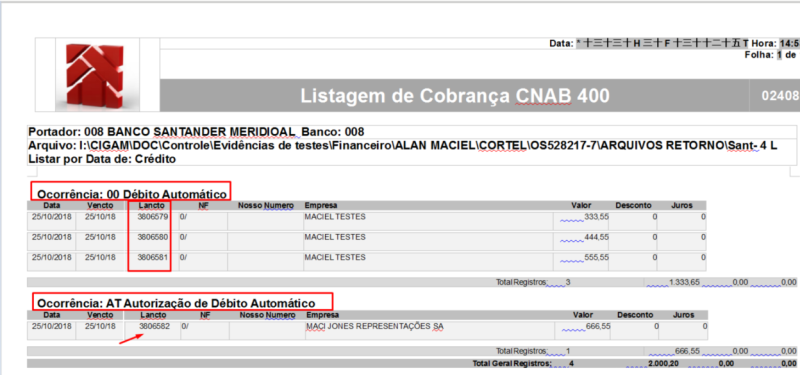Click Empresa header in AT Autorização table
800x375 pixels.
click(323, 315)
